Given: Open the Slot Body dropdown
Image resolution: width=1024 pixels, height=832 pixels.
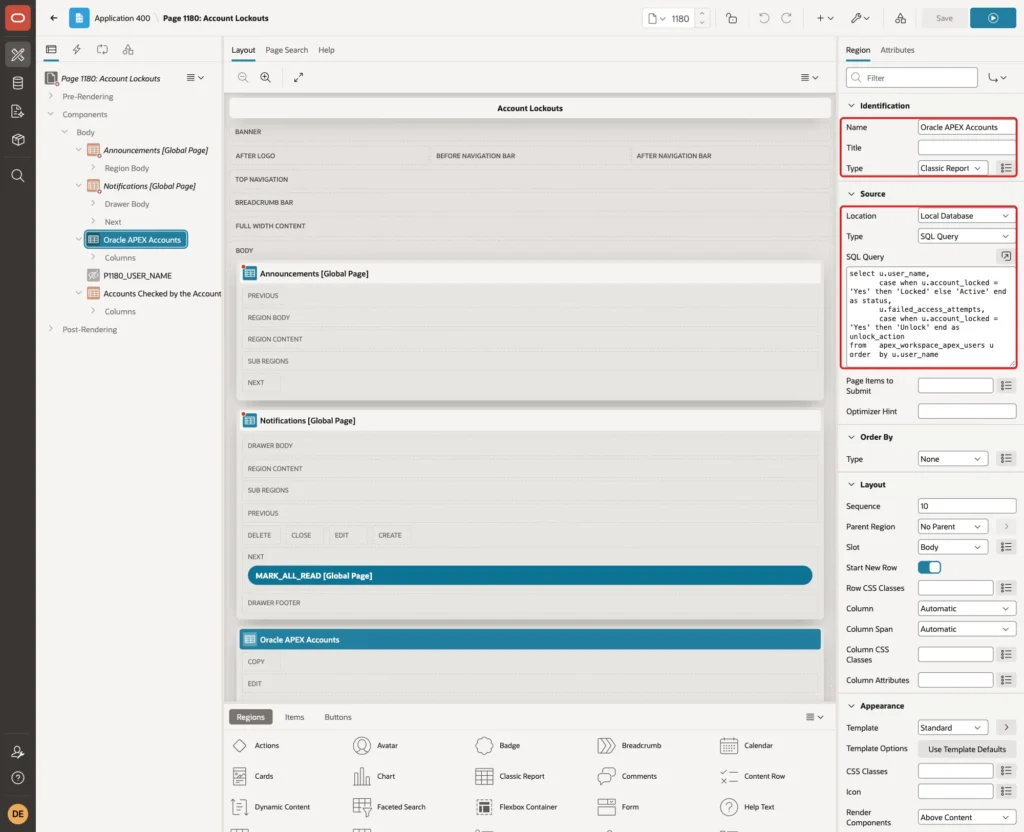Looking at the screenshot, I should tap(952, 547).
